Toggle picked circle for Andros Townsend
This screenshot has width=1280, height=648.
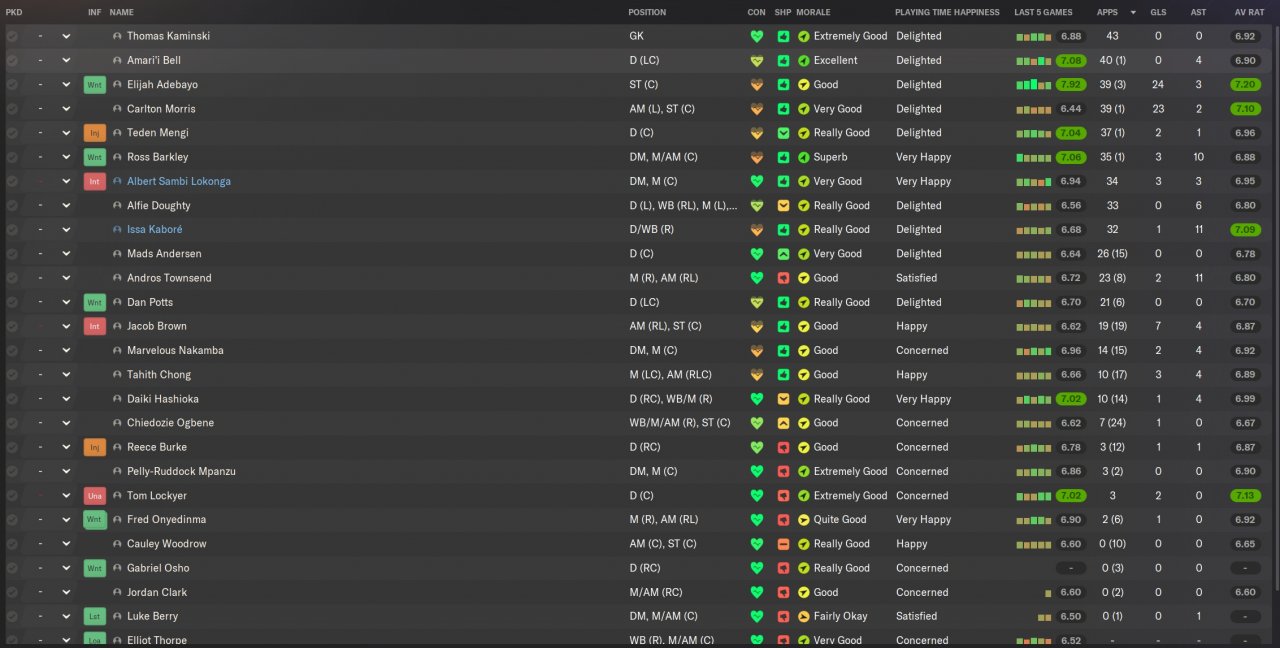pos(12,278)
